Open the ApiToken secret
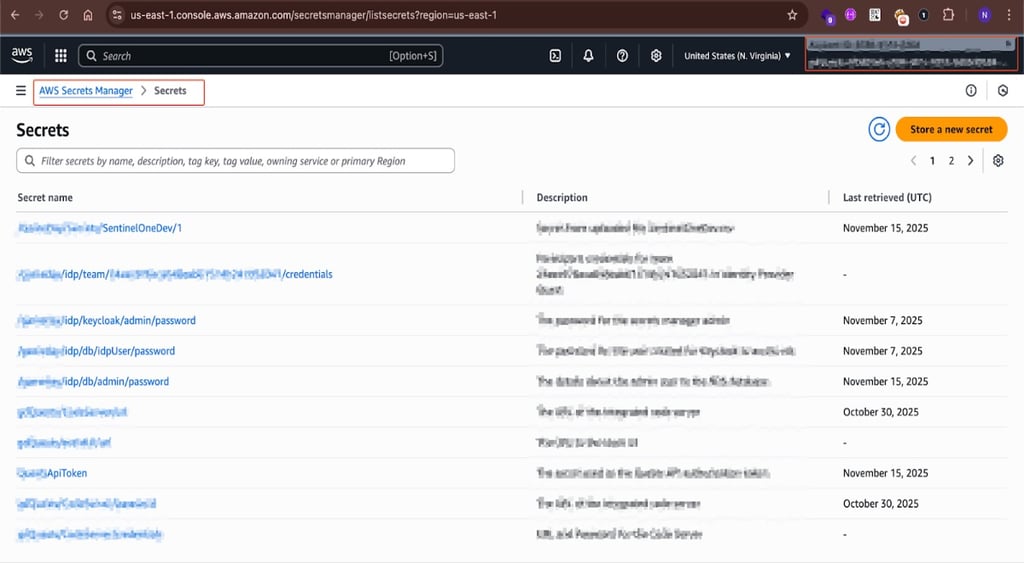This screenshot has width=1024, height=563. click(52, 473)
